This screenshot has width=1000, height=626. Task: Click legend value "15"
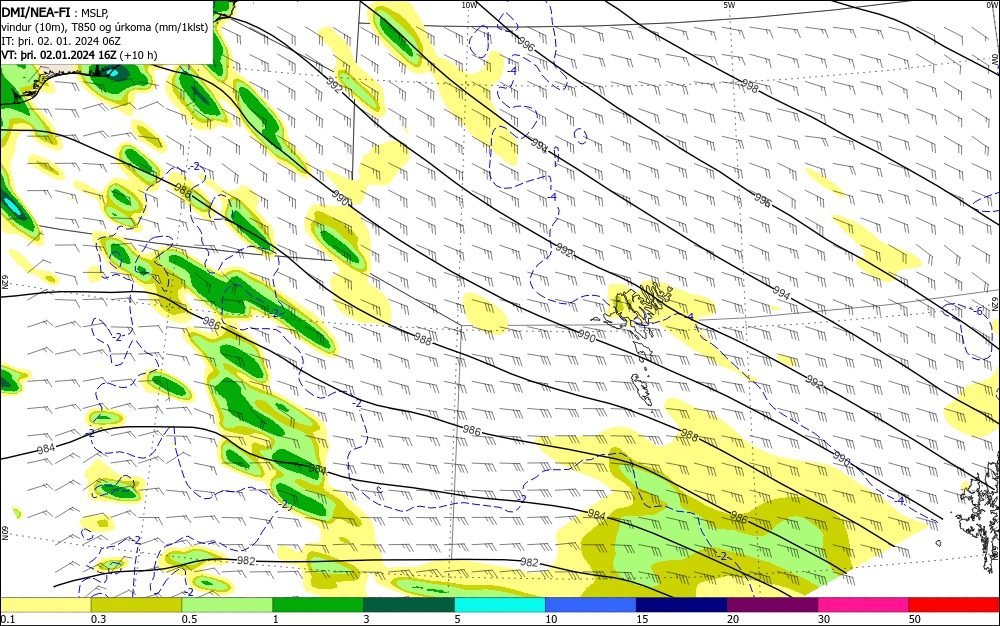pos(642,619)
